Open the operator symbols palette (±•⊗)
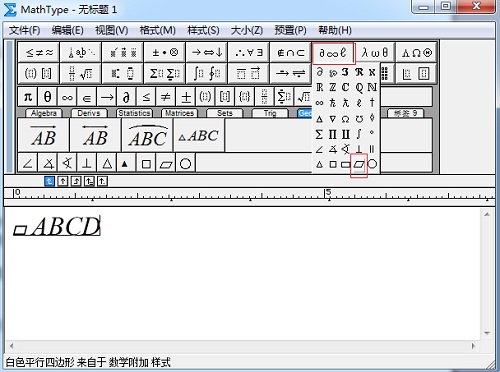 [x=165, y=52]
